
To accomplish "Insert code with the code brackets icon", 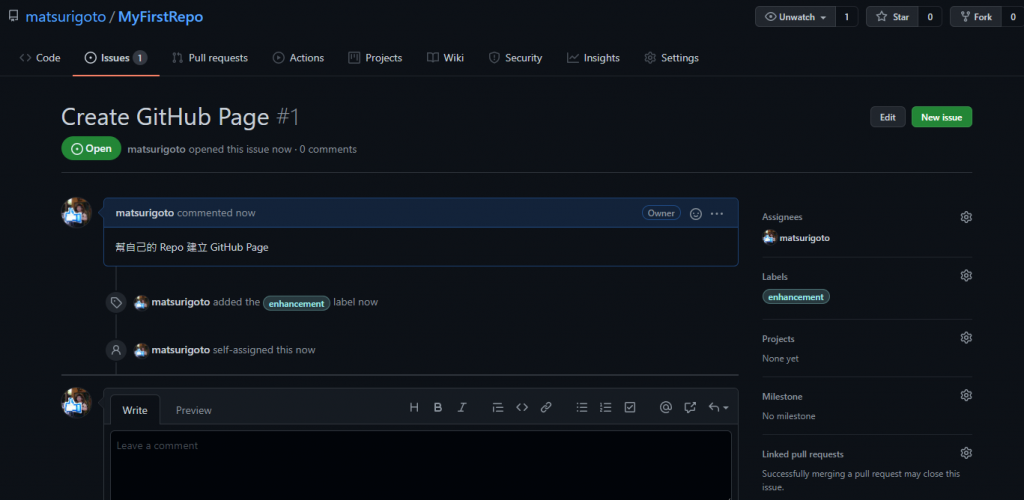I will point(522,407).
